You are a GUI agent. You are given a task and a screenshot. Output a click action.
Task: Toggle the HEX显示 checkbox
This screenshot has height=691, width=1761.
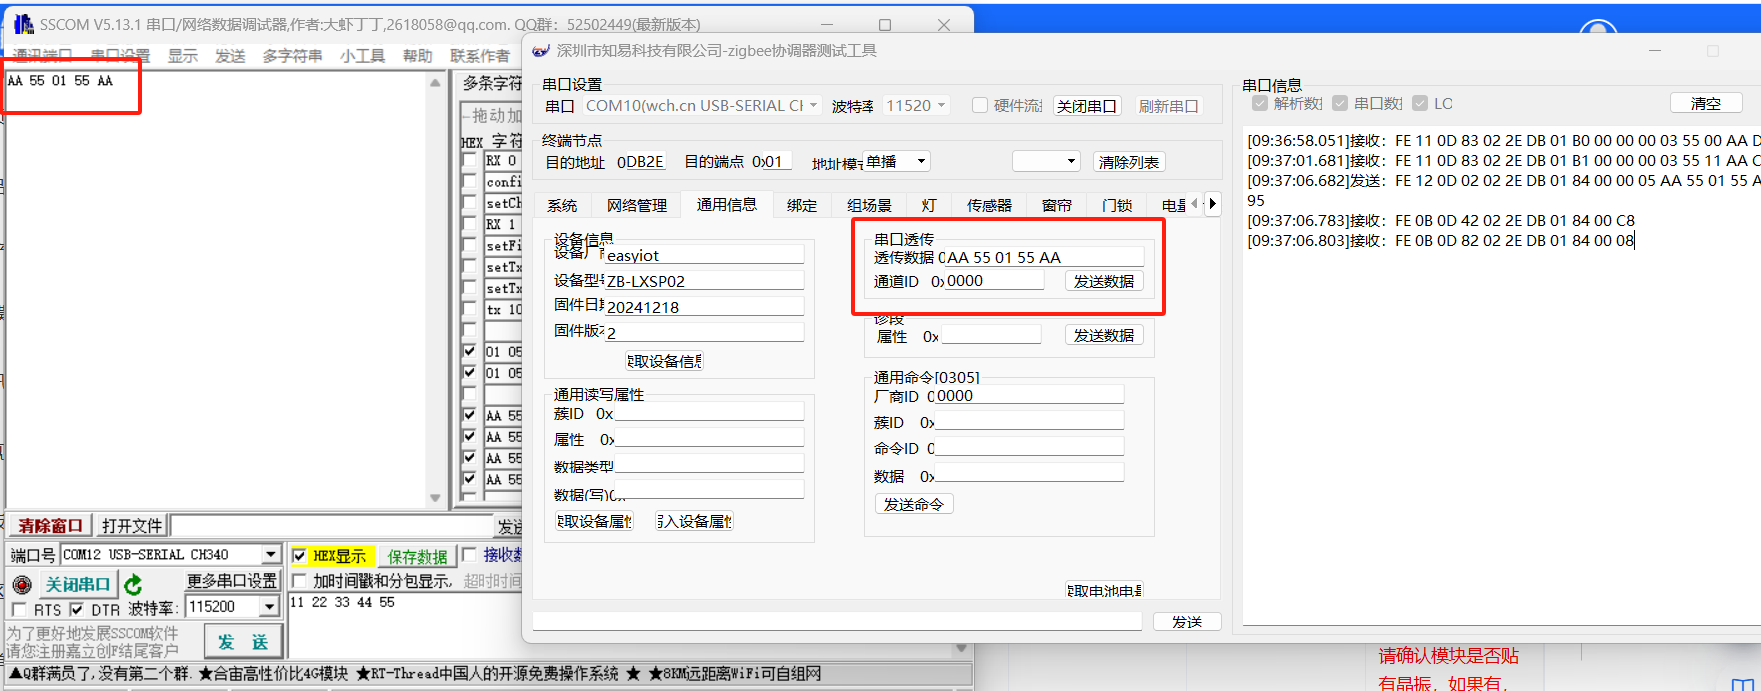[299, 556]
